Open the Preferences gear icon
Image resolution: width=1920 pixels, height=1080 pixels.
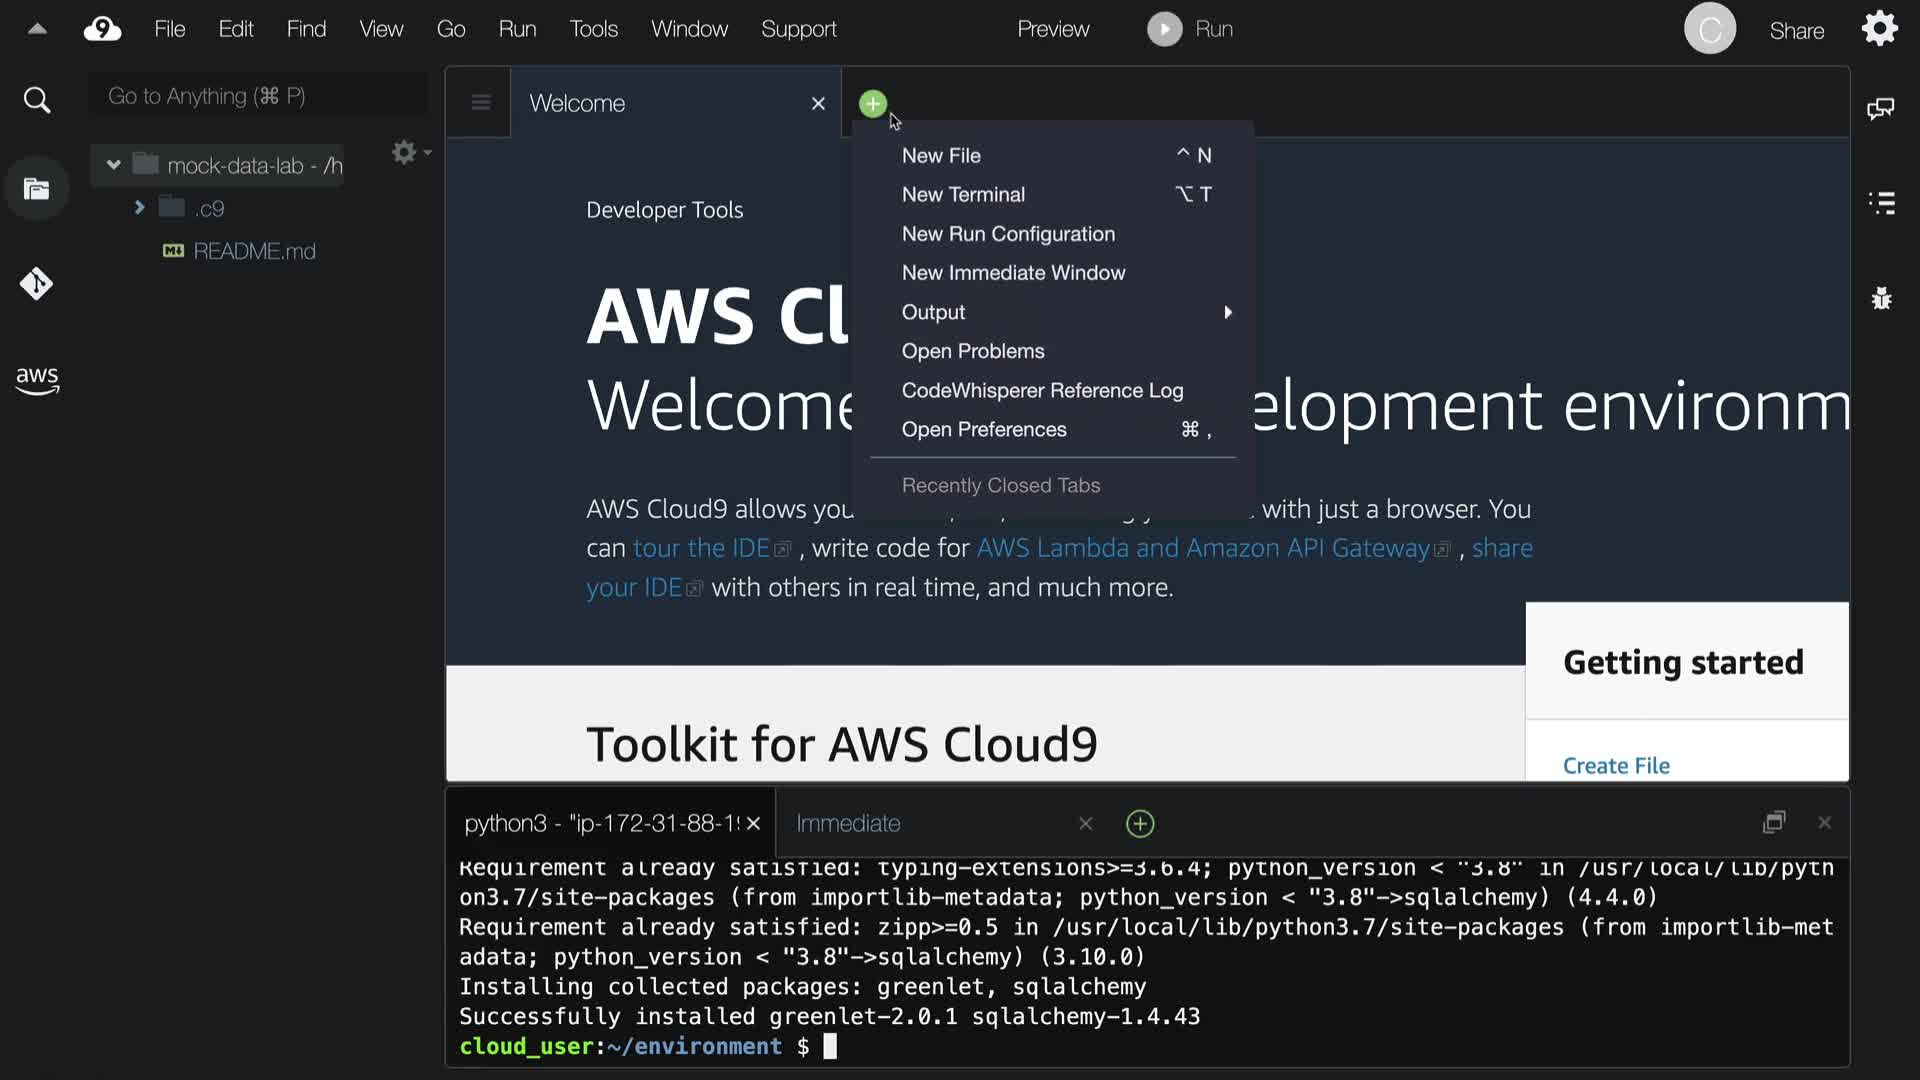(1880, 29)
